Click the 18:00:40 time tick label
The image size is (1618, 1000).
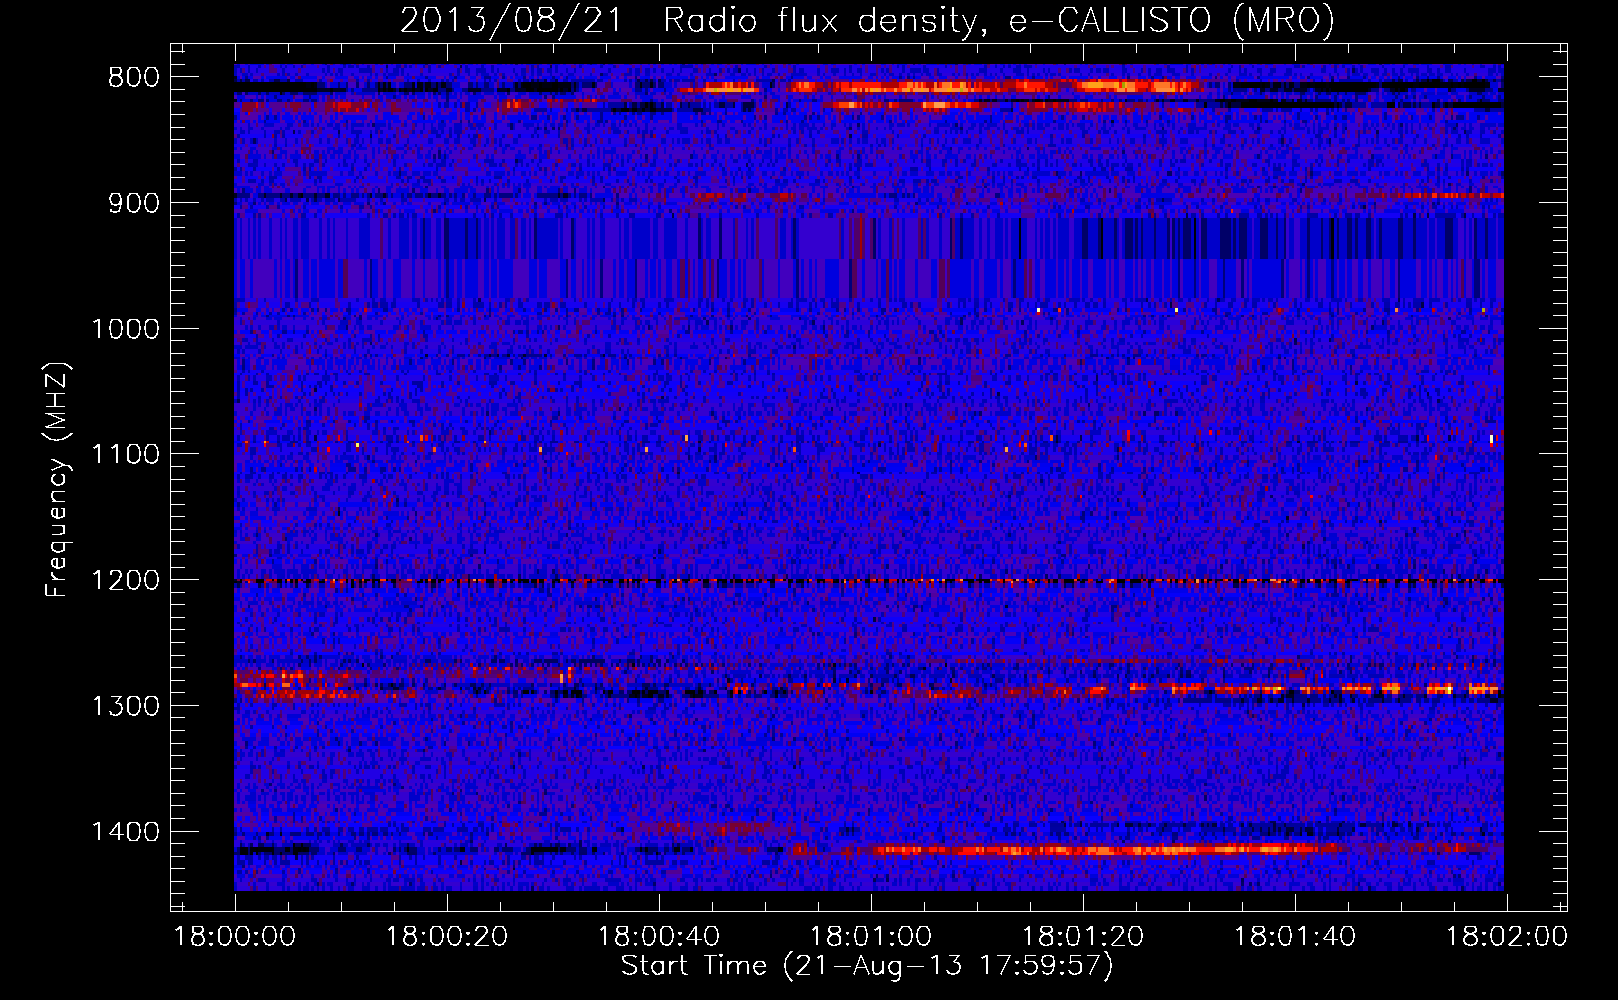[x=659, y=937]
